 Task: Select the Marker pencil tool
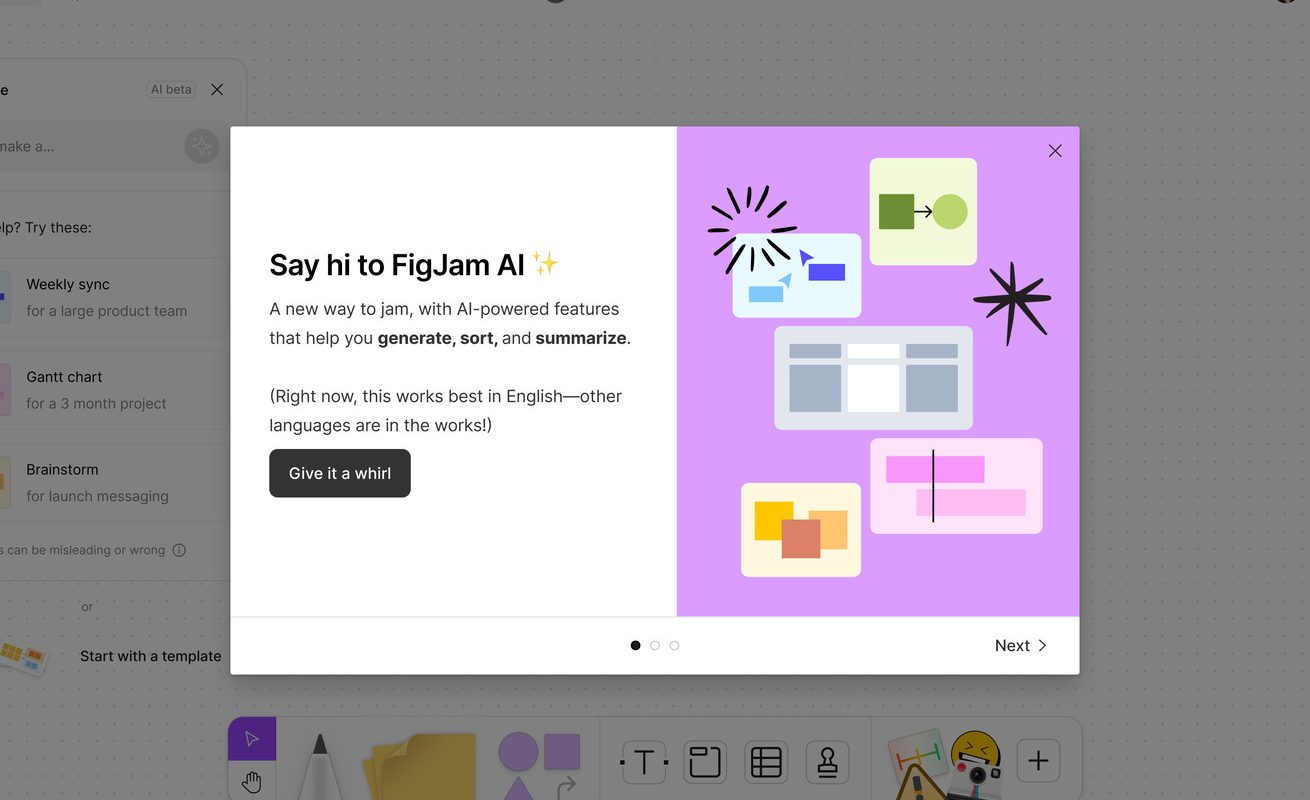[319, 767]
